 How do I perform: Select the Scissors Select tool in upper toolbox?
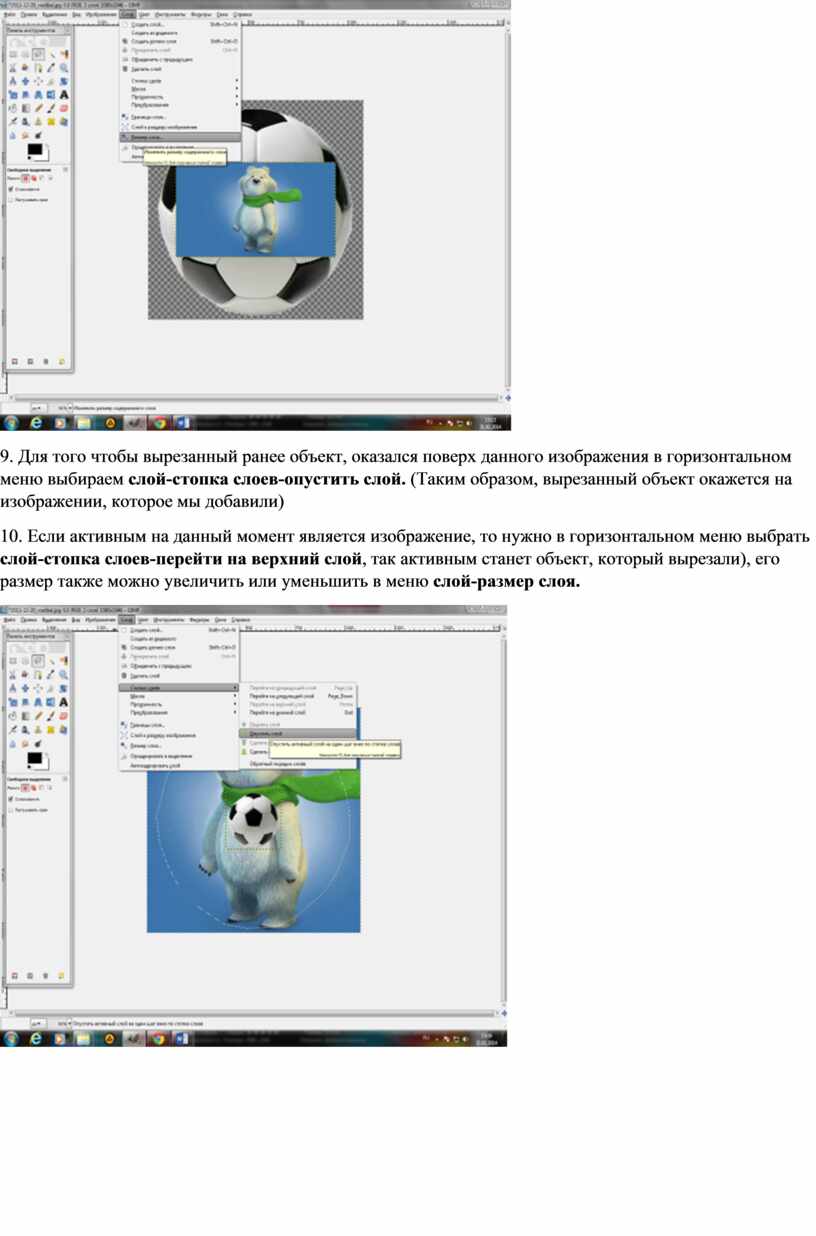(x=13, y=68)
